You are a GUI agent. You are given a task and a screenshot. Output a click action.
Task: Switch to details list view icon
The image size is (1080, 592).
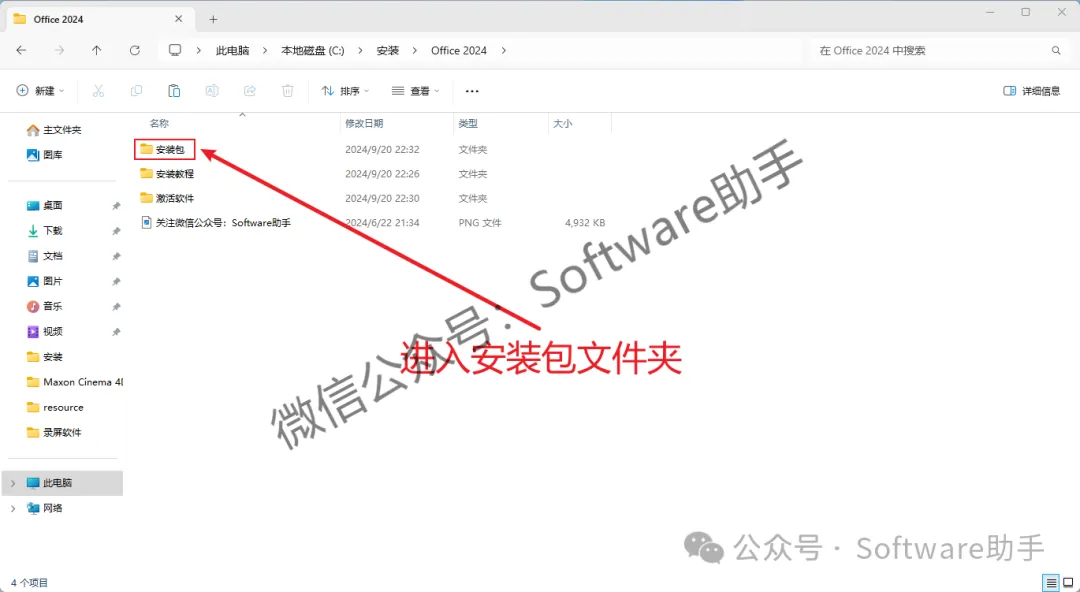coord(1050,582)
